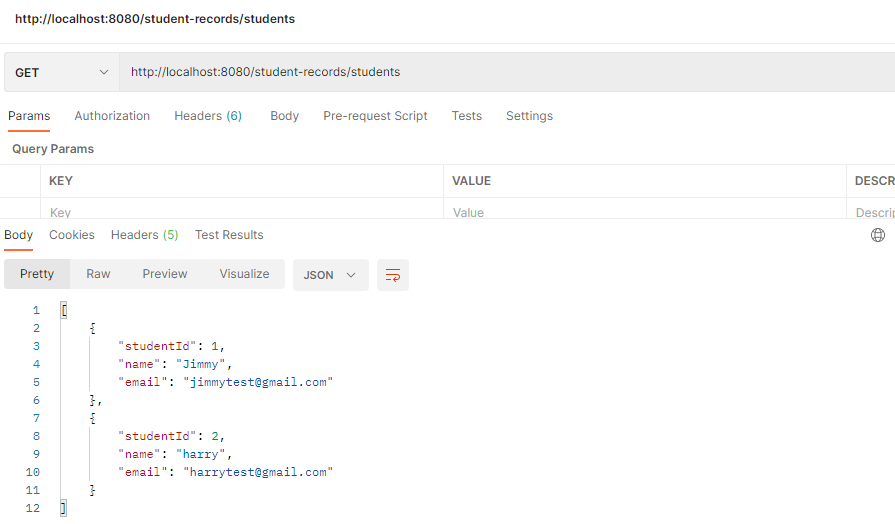Screen dimensions: 895x524
Task: Click the "studentId": 1 line
Action: [x=171, y=346]
